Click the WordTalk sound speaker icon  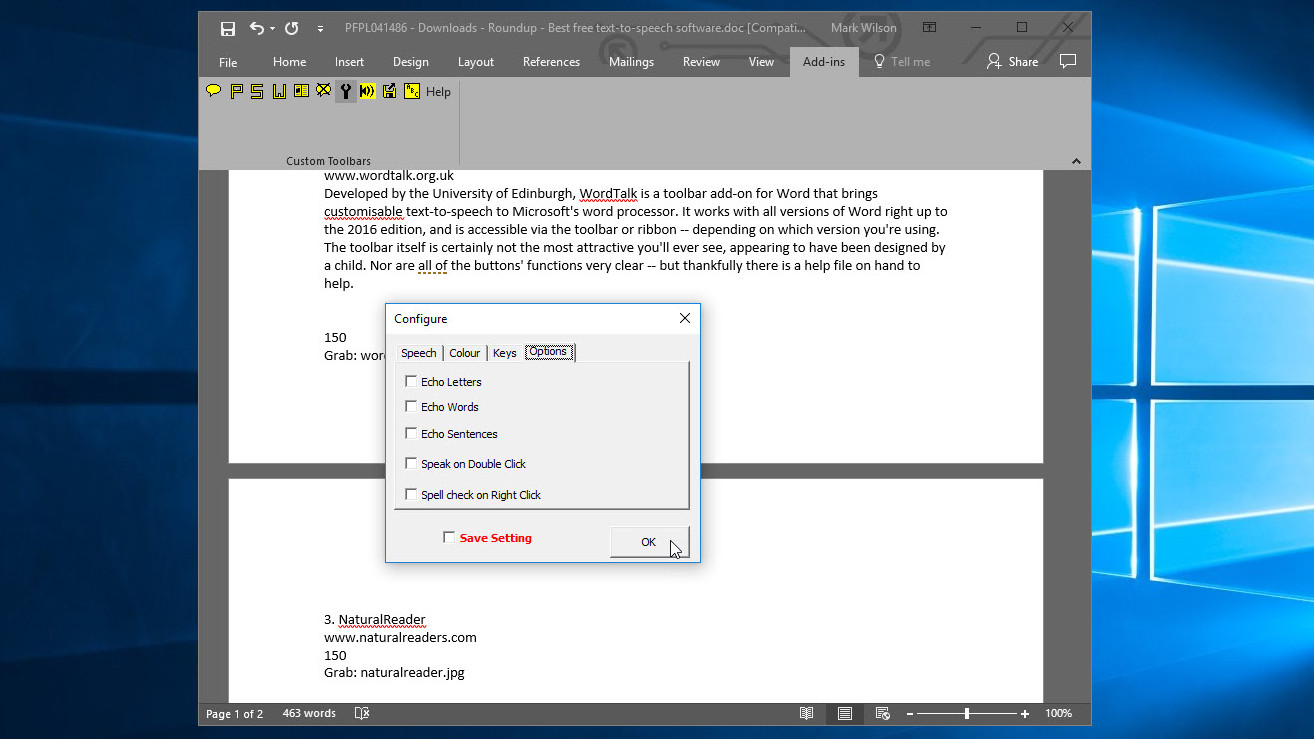368,91
